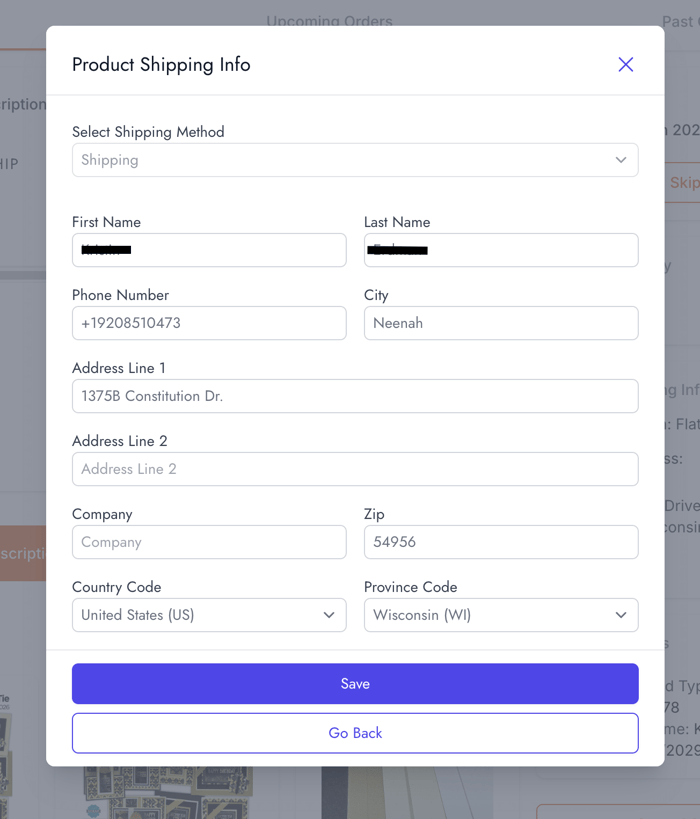Open the Select Shipping Method dropdown

point(355,160)
